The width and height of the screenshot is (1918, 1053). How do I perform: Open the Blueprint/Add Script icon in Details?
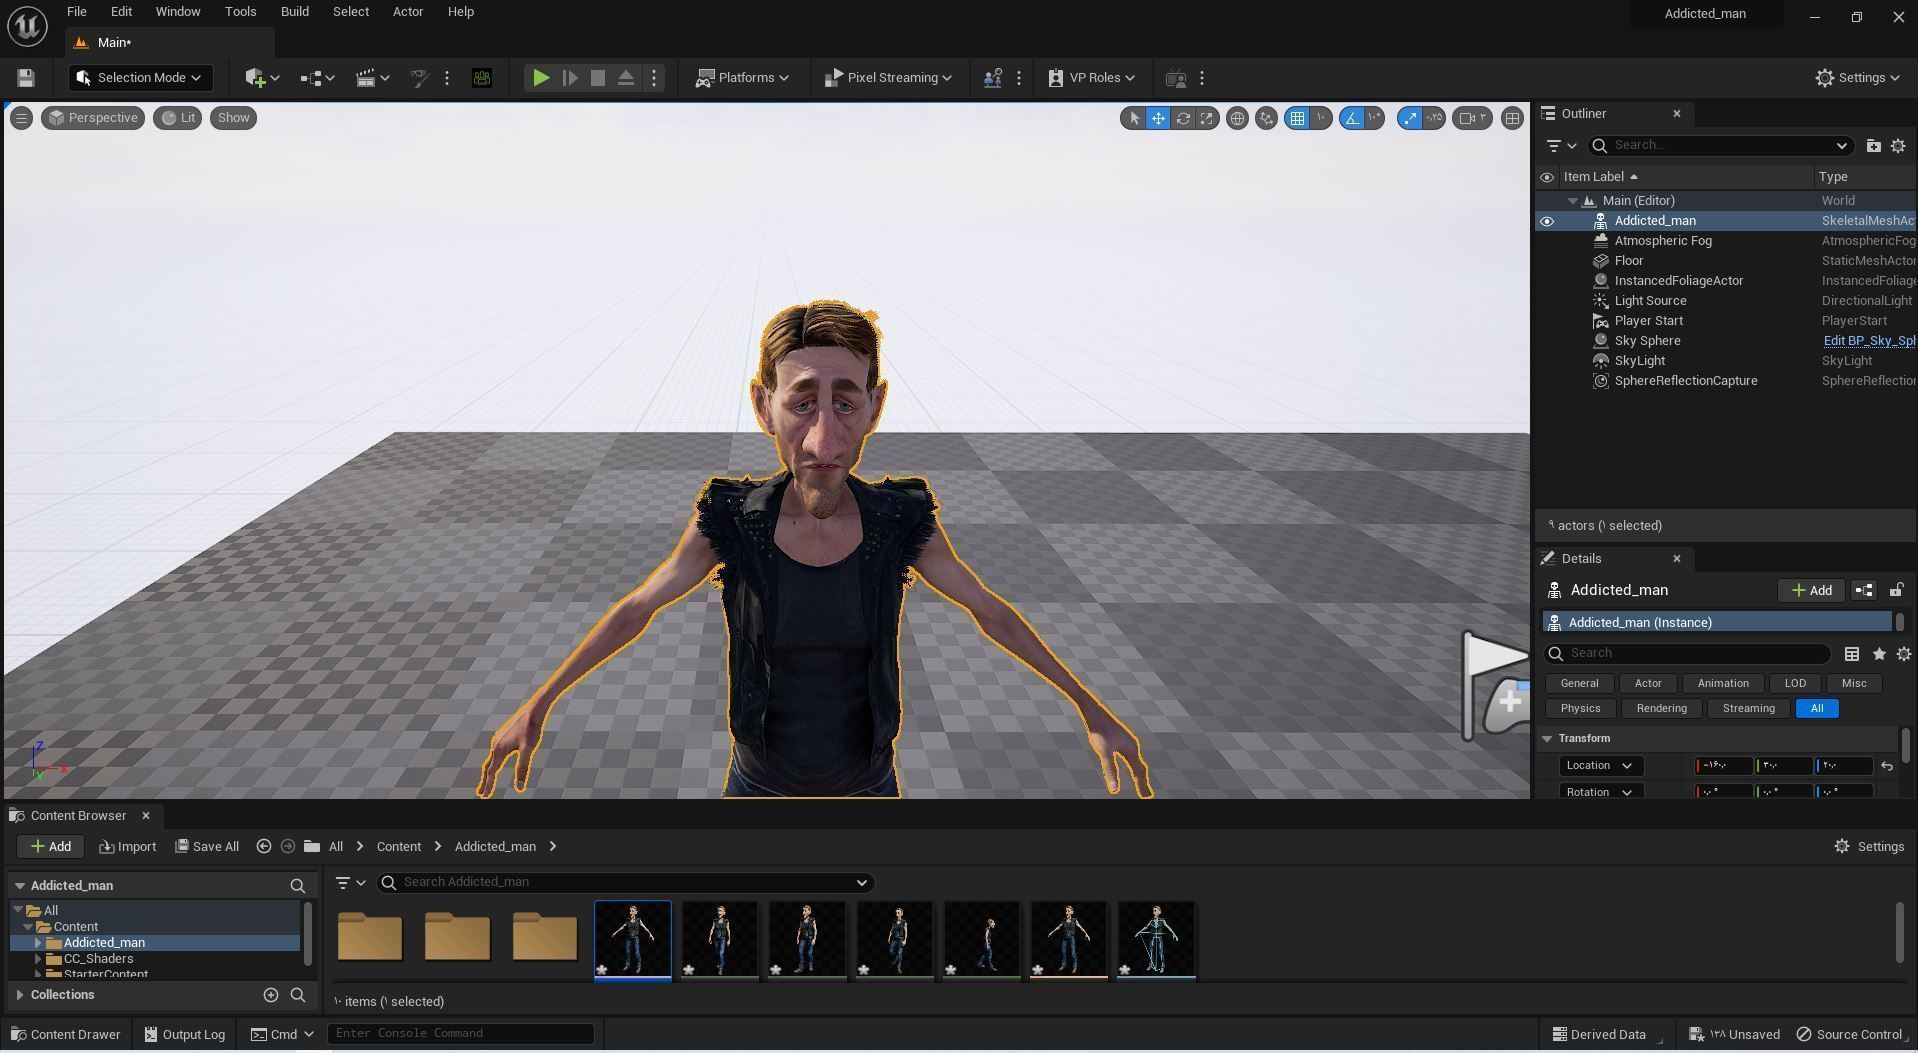pos(1864,590)
